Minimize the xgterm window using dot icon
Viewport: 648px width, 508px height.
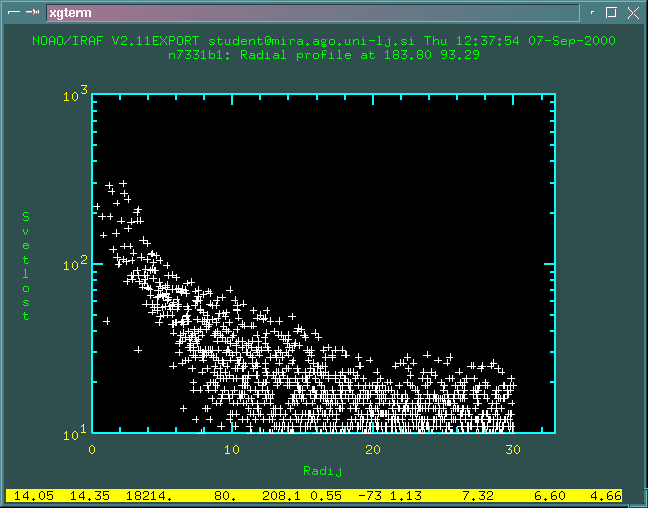point(592,12)
